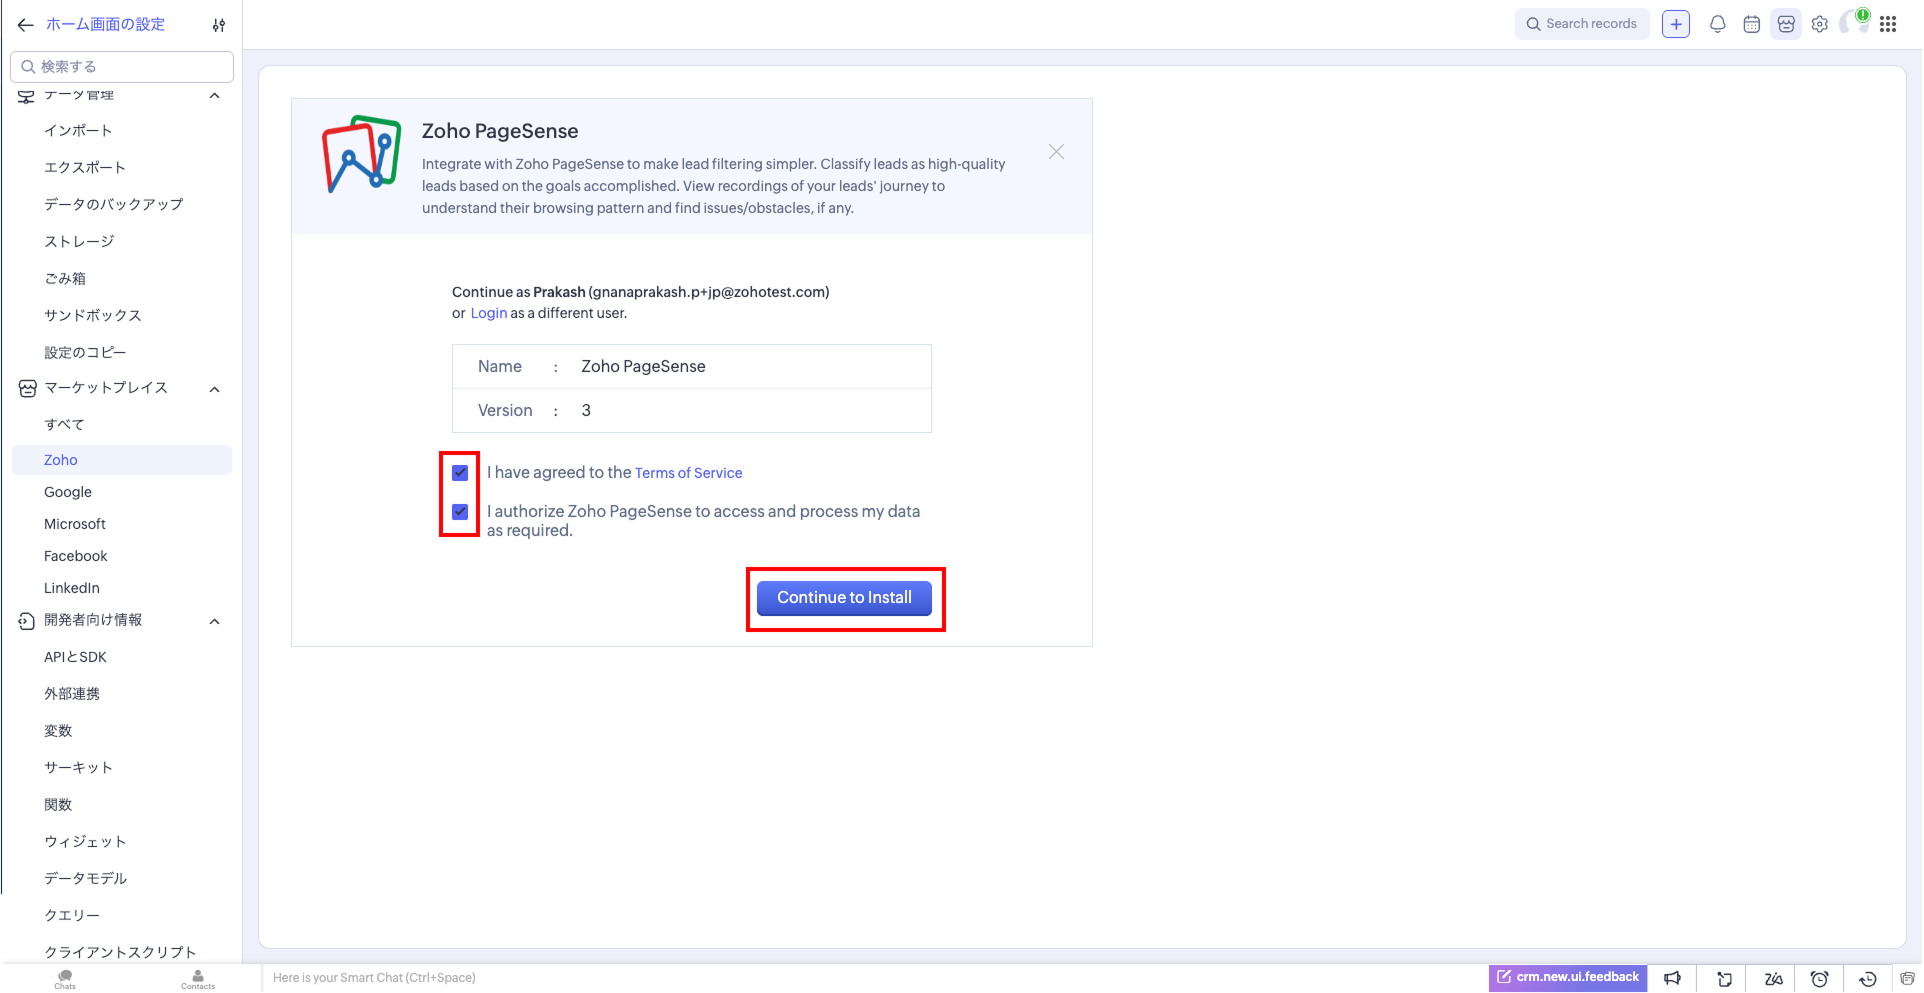Open the reminders alarm clock icon
This screenshot has width=1924, height=993.
(1819, 978)
